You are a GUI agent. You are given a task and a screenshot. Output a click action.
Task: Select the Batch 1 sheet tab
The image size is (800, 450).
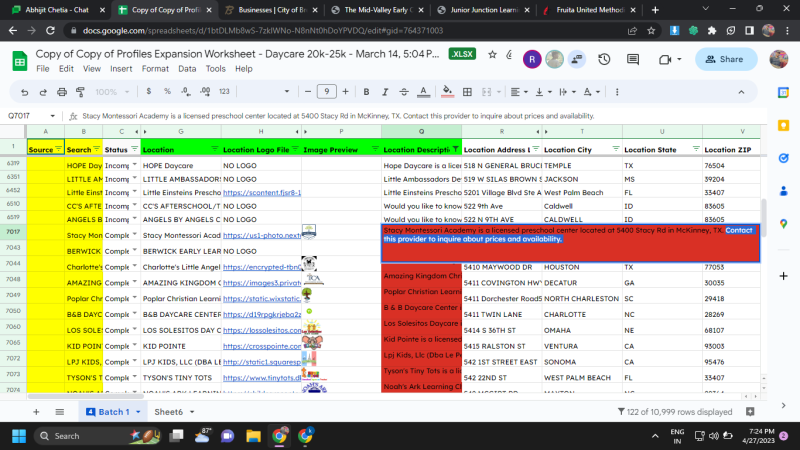pos(113,412)
